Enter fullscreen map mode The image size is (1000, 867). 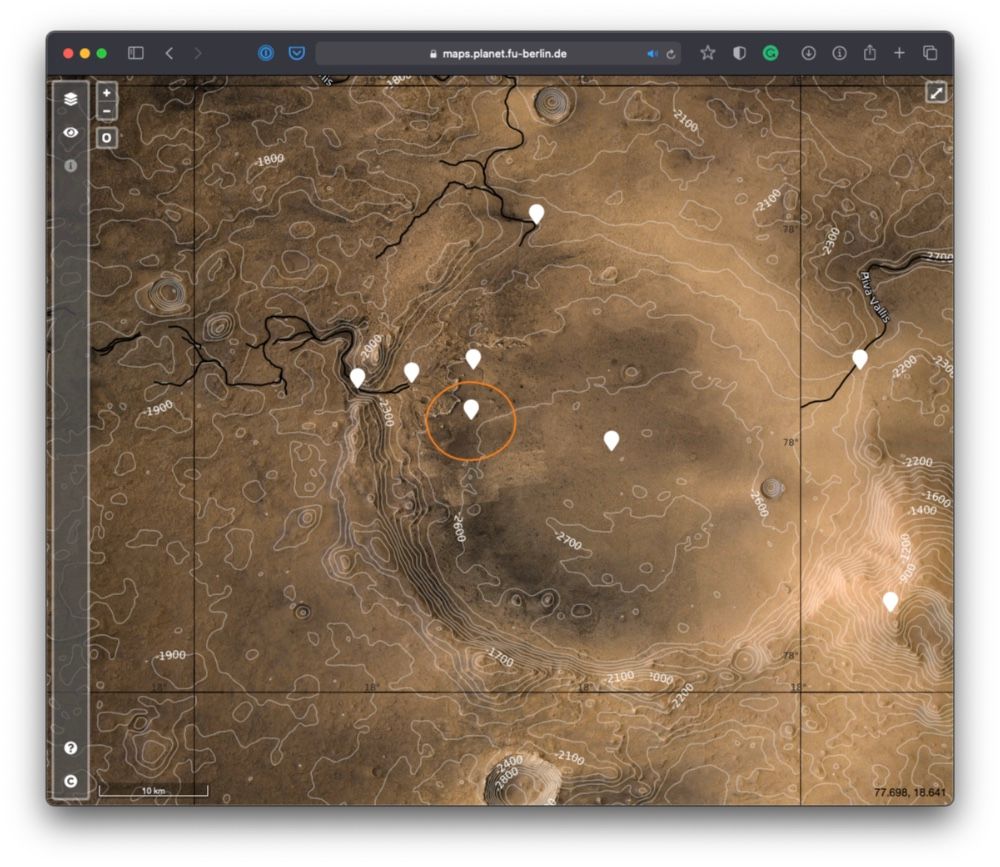936,93
